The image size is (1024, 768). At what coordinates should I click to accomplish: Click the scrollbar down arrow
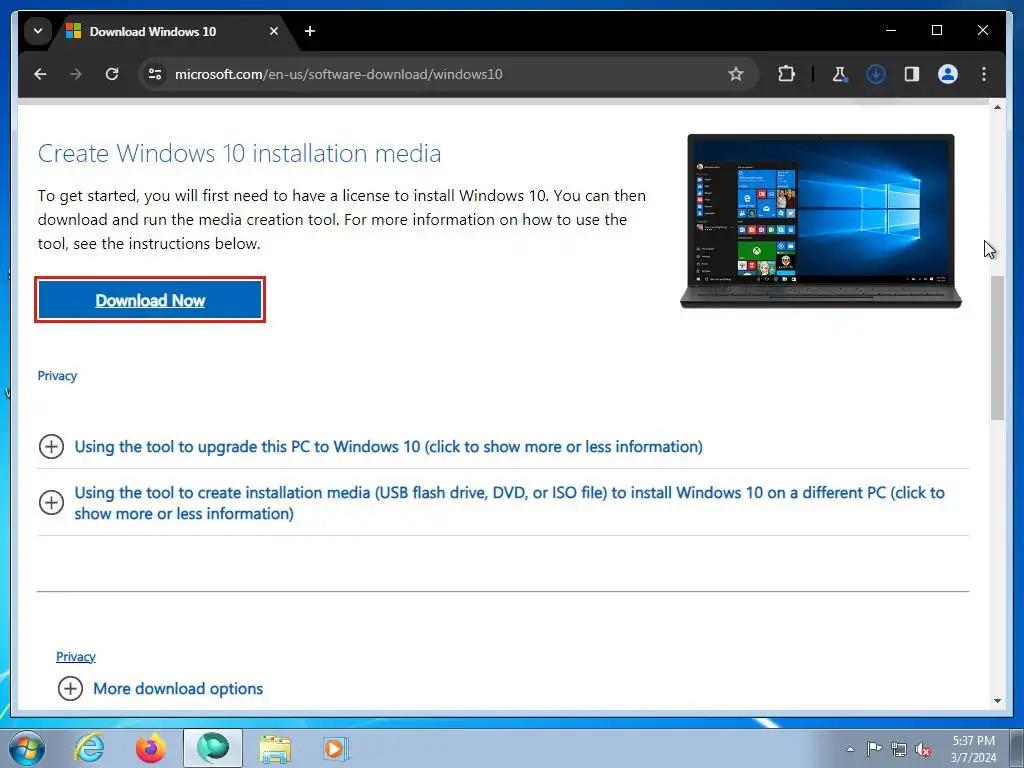click(x=997, y=701)
